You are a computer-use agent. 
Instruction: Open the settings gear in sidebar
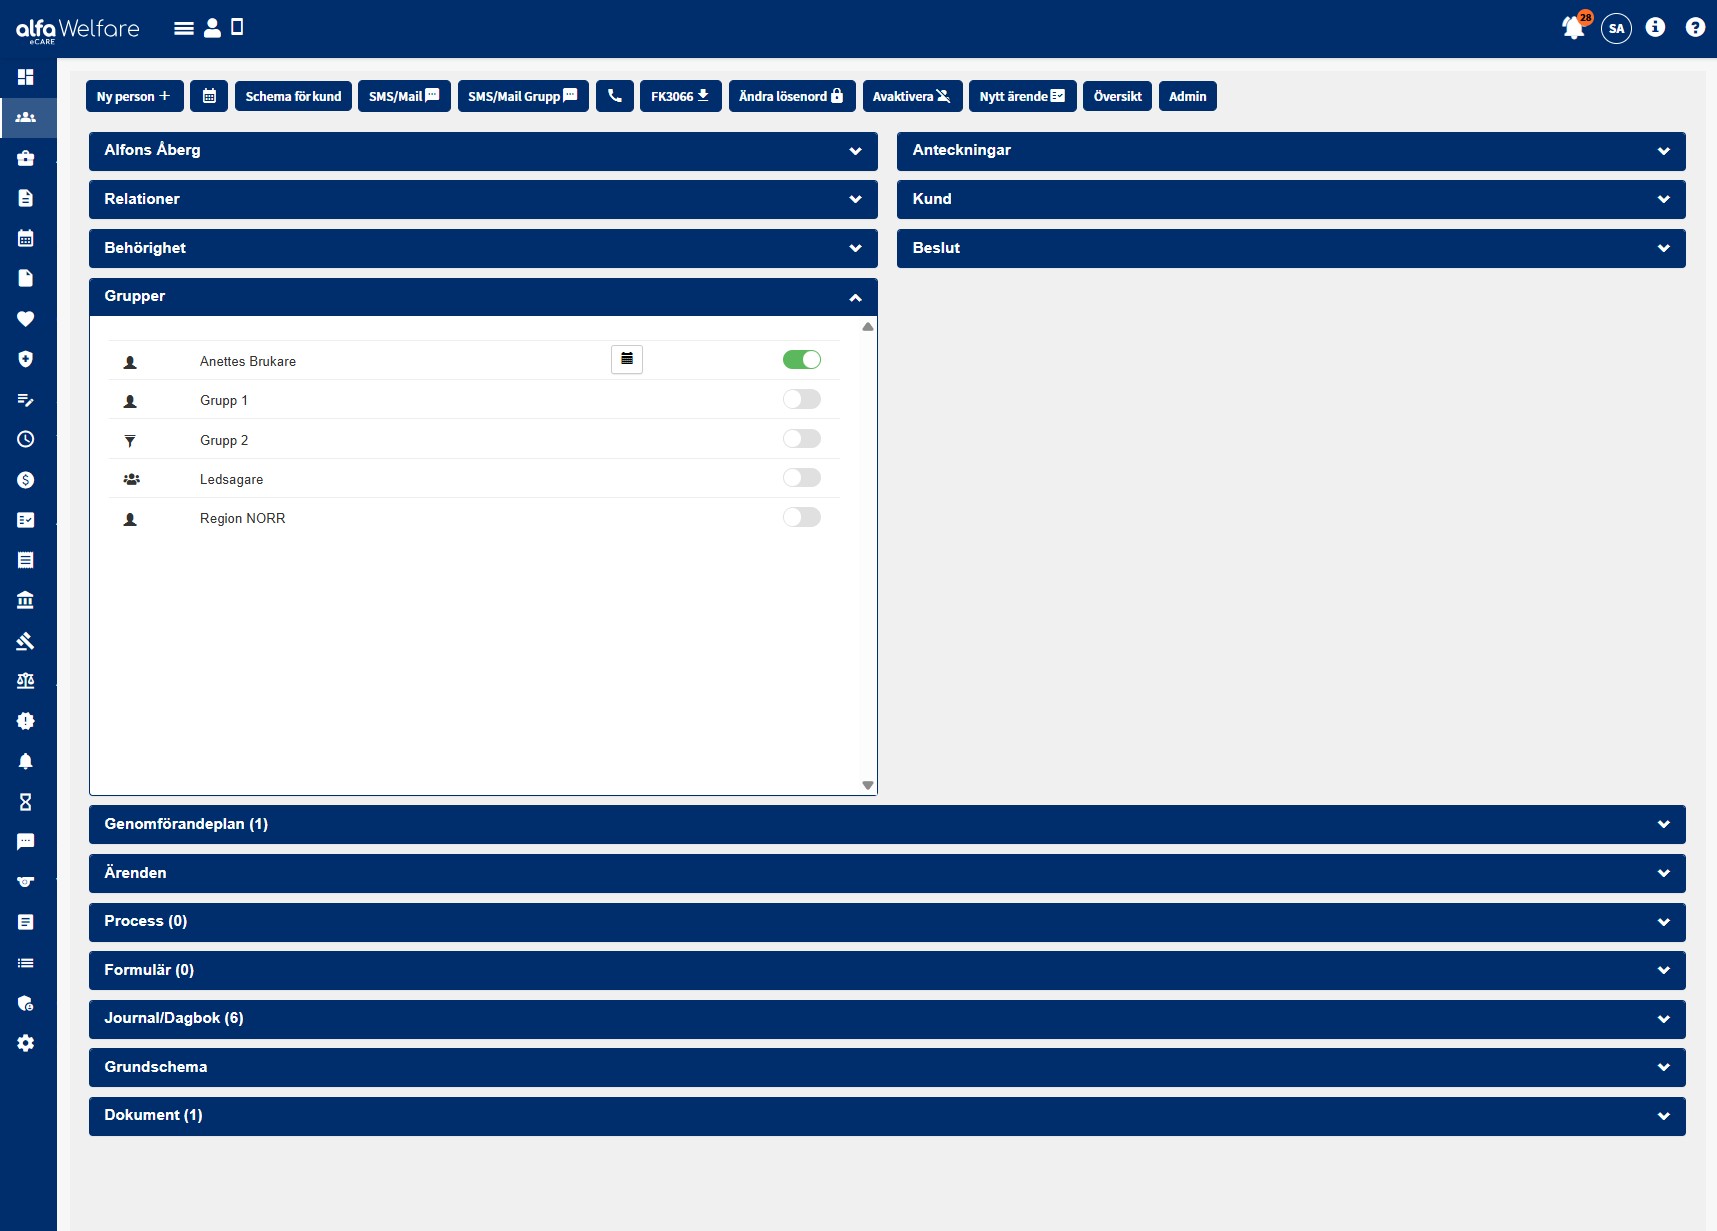coord(26,1043)
